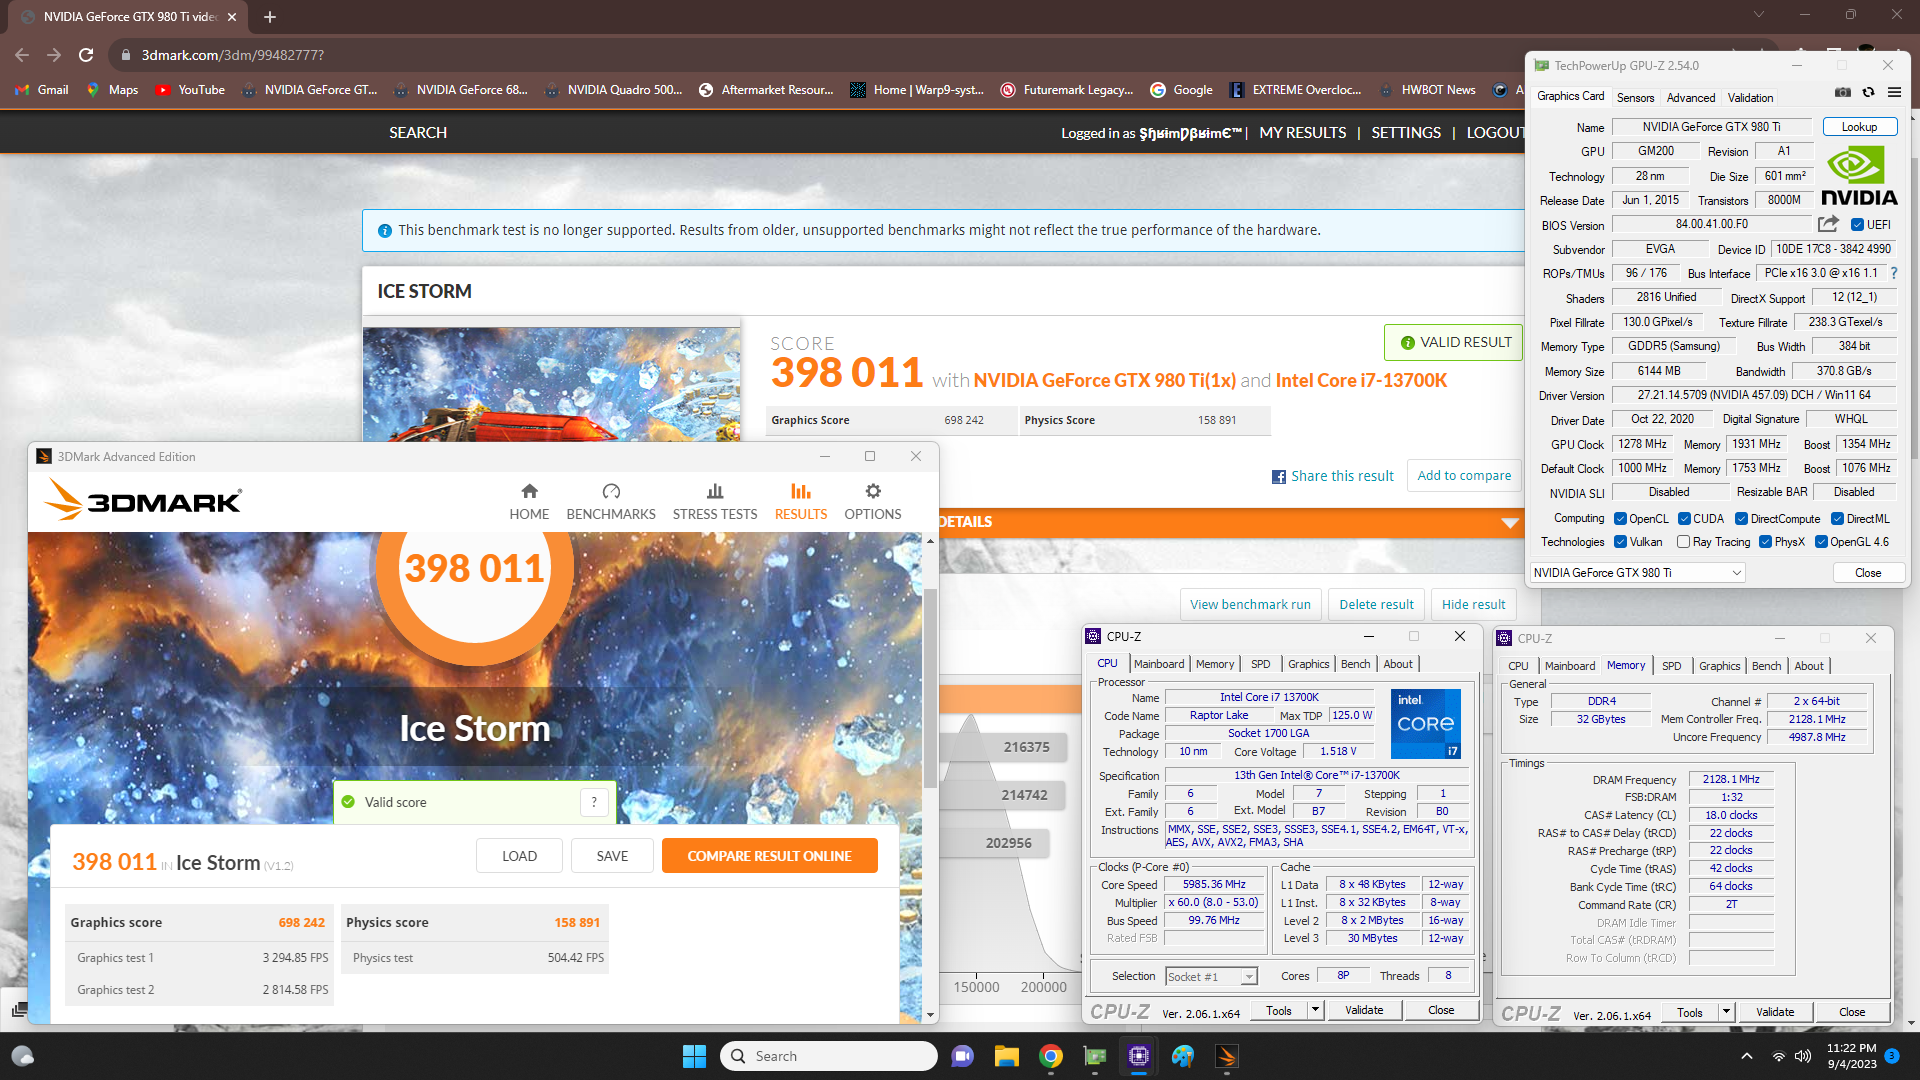Toggle the CUDA checkbox
1920x1080 pixels.
(1684, 519)
